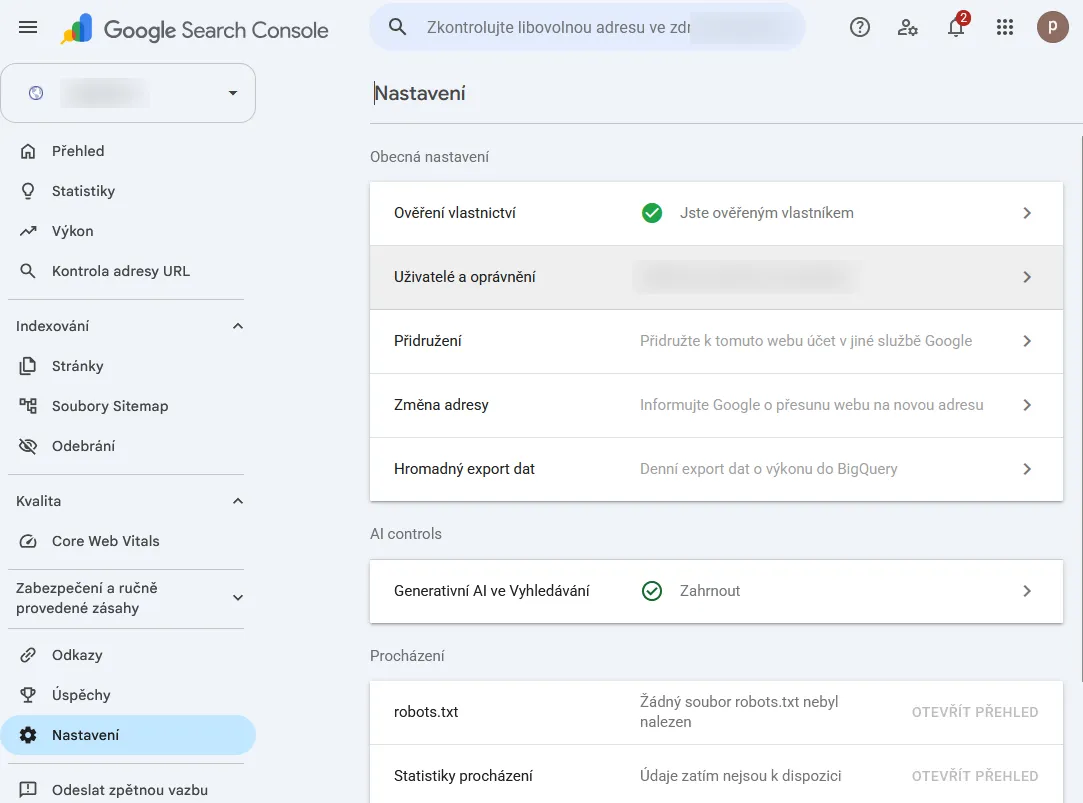Click Otevřít přehled for Statistiky procházení
The width and height of the screenshot is (1083, 803).
[975, 776]
